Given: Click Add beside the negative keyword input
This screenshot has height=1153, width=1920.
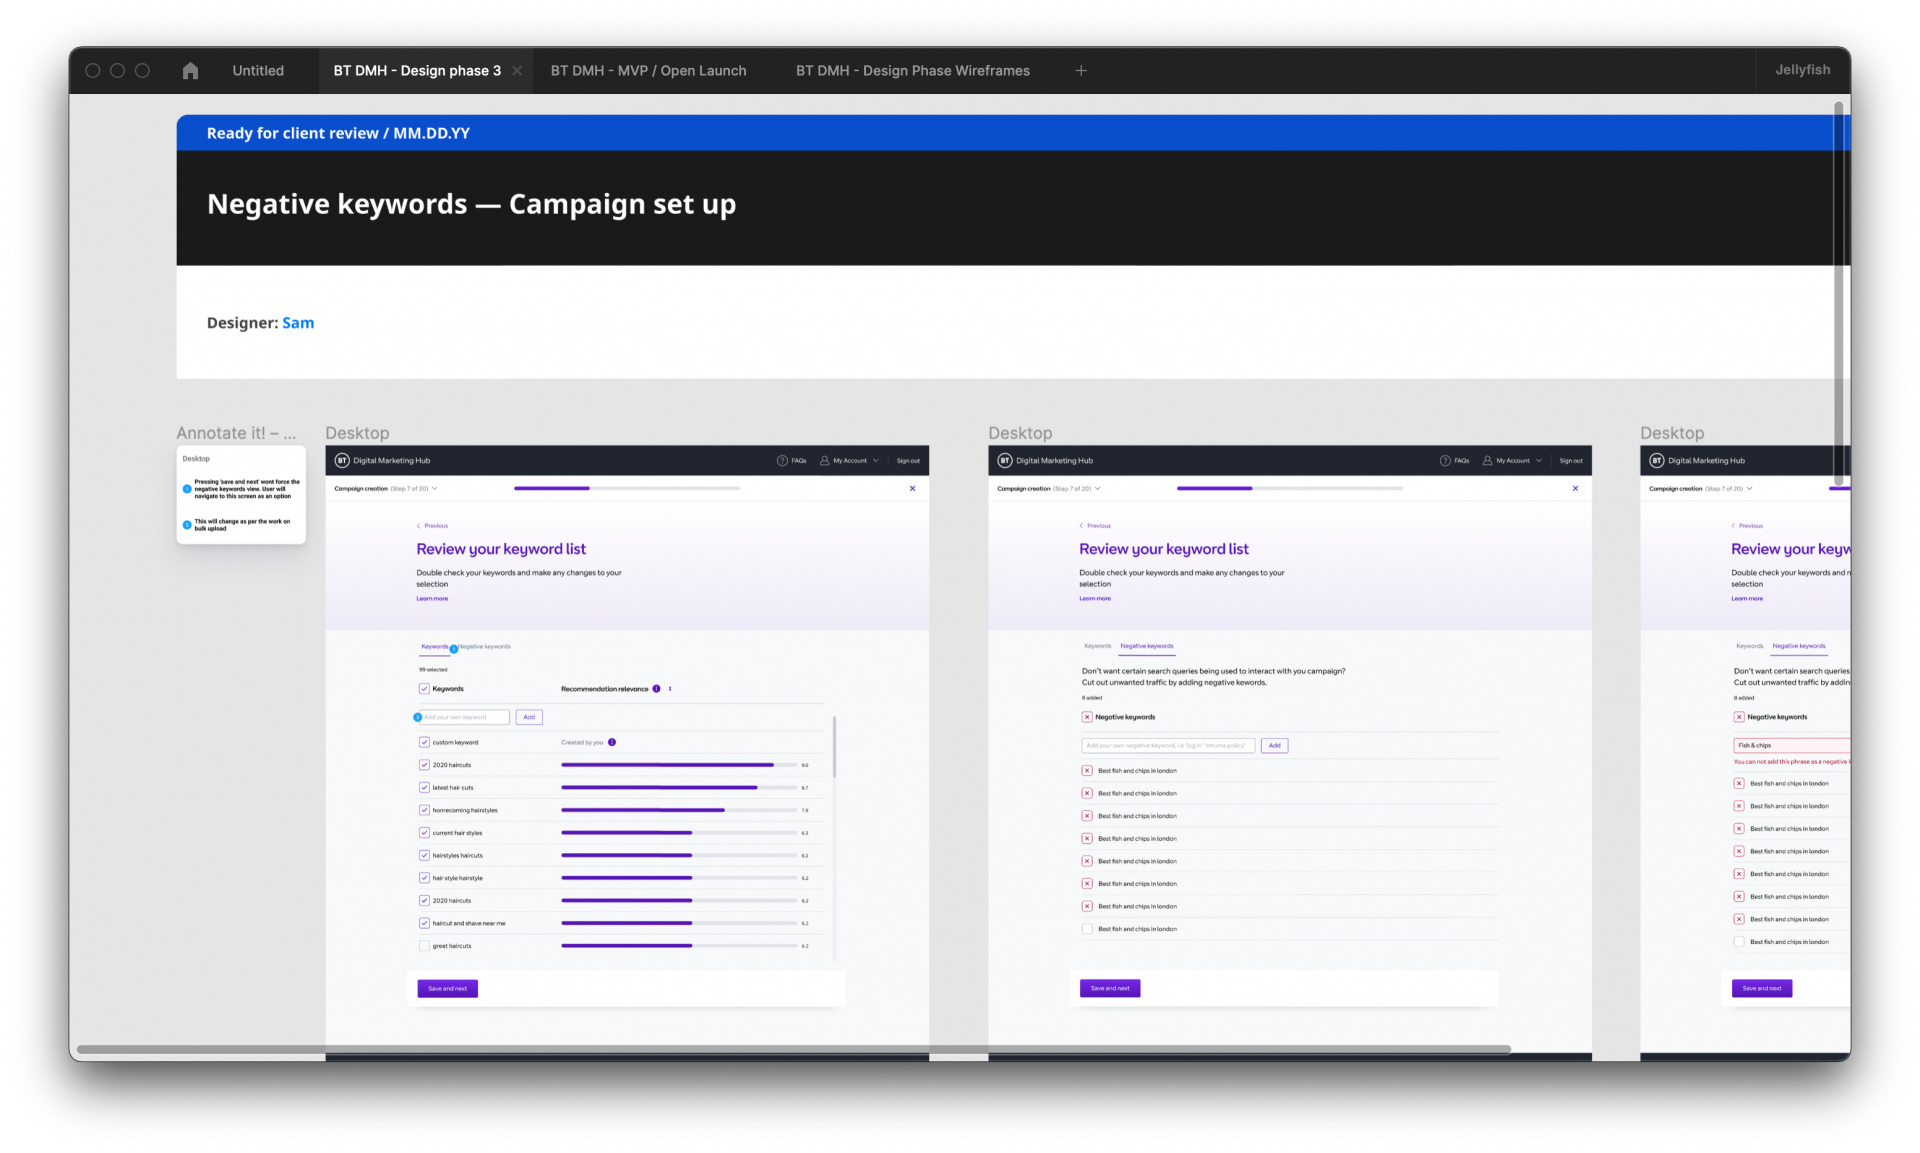Looking at the screenshot, I should tap(1274, 746).
